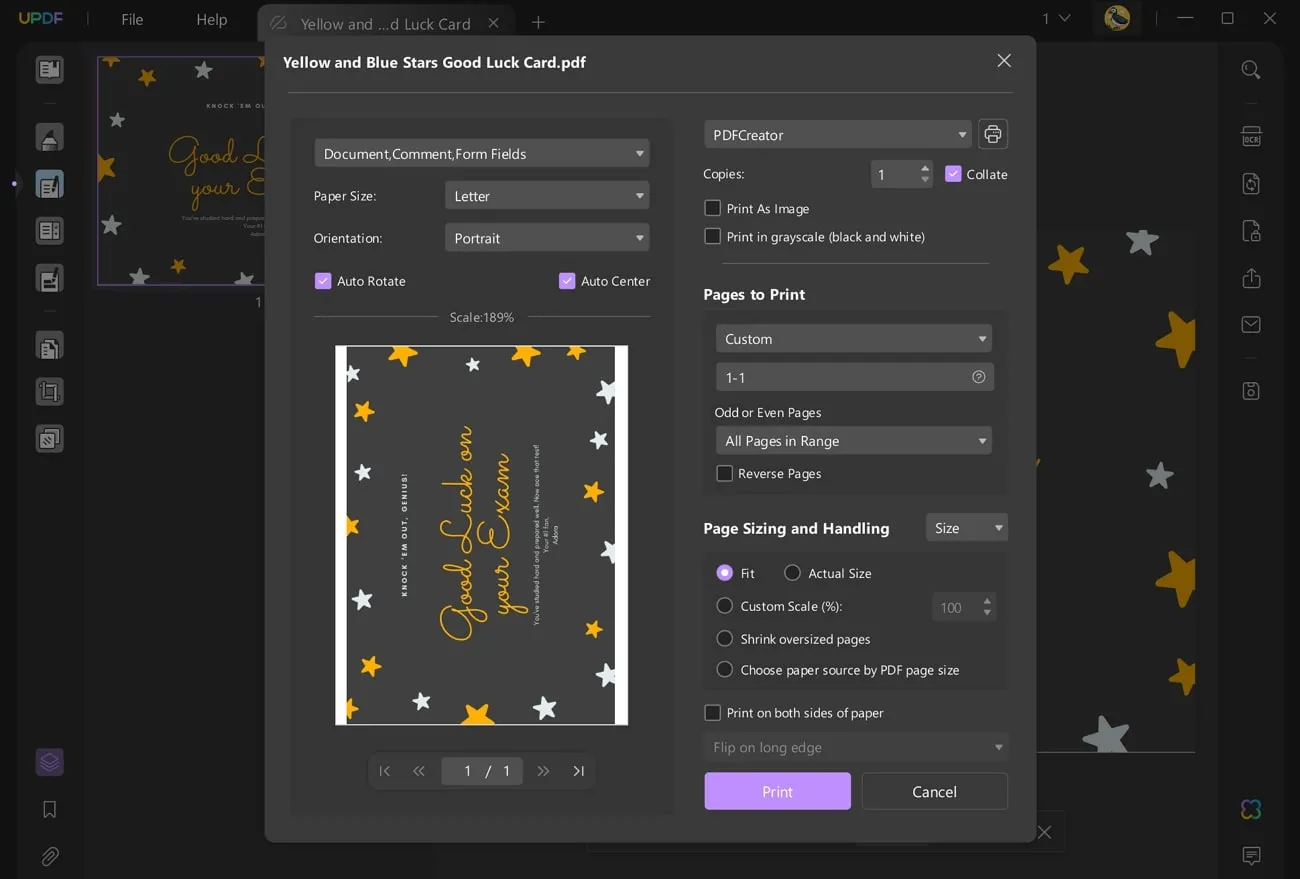Go to the last preview page
This screenshot has height=879, width=1300.
pos(578,771)
